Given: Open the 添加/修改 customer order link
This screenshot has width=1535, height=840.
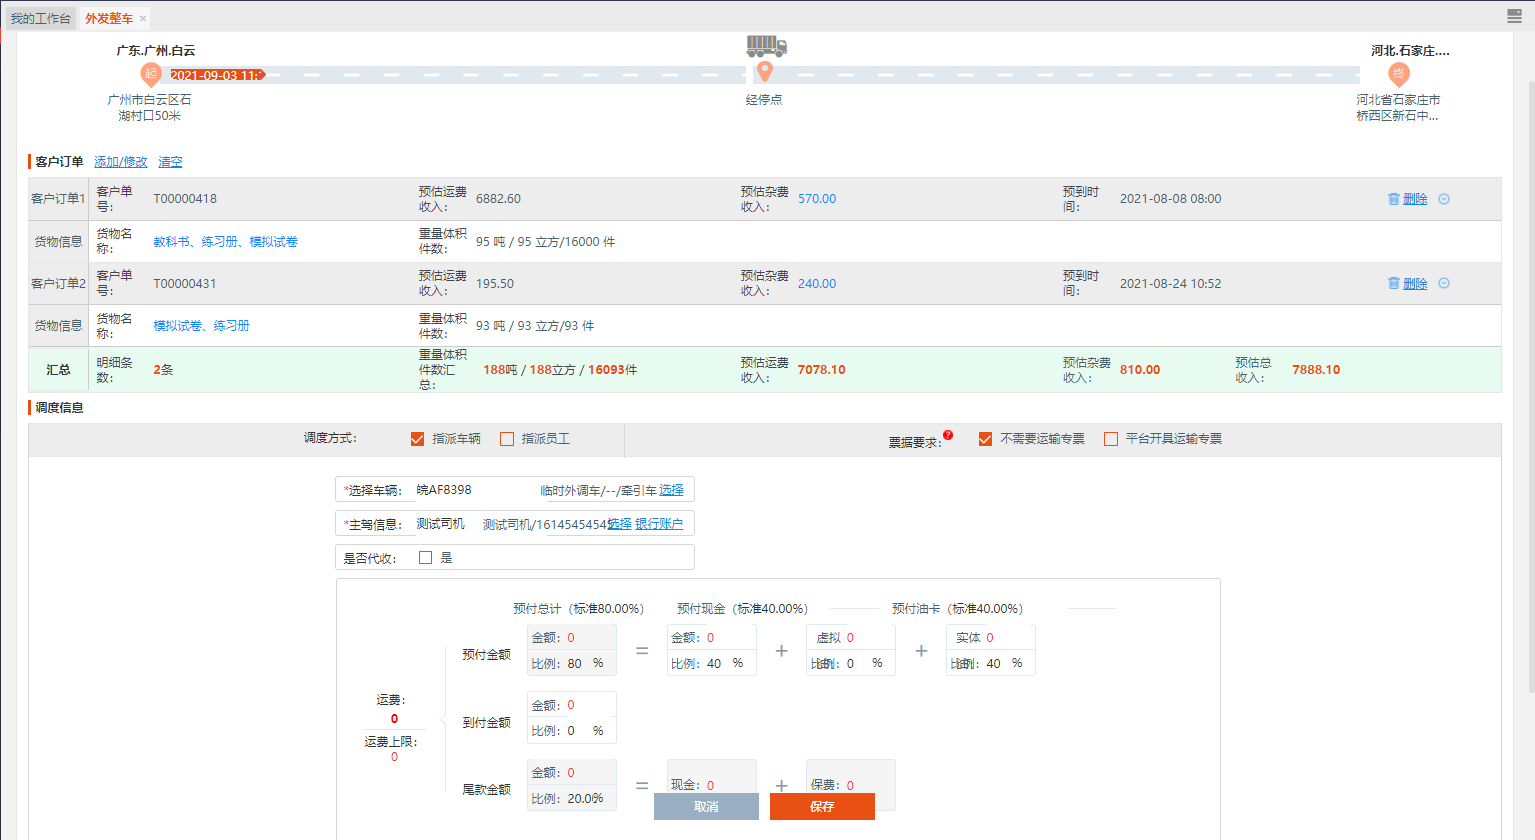Looking at the screenshot, I should [x=120, y=161].
